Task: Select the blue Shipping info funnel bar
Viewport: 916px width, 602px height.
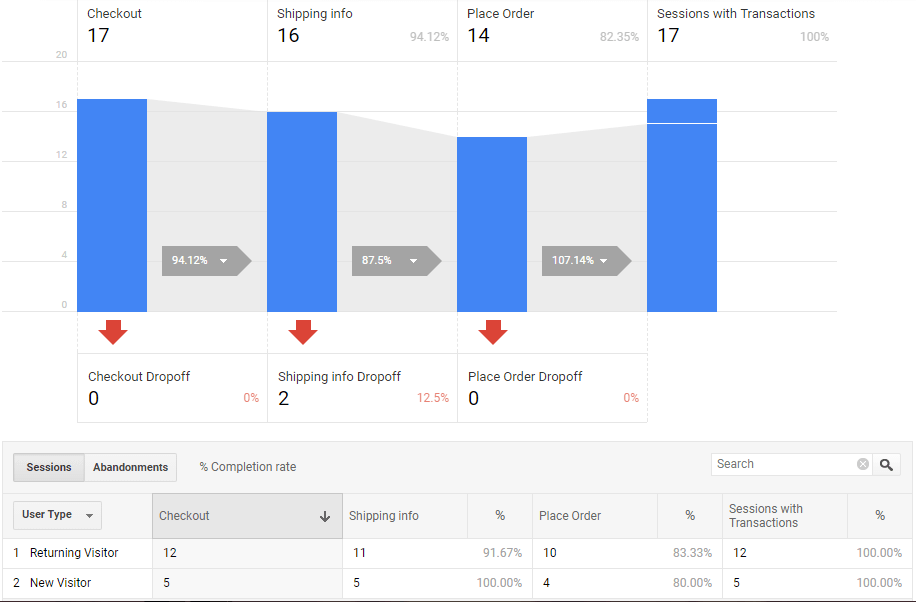Action: (x=302, y=212)
